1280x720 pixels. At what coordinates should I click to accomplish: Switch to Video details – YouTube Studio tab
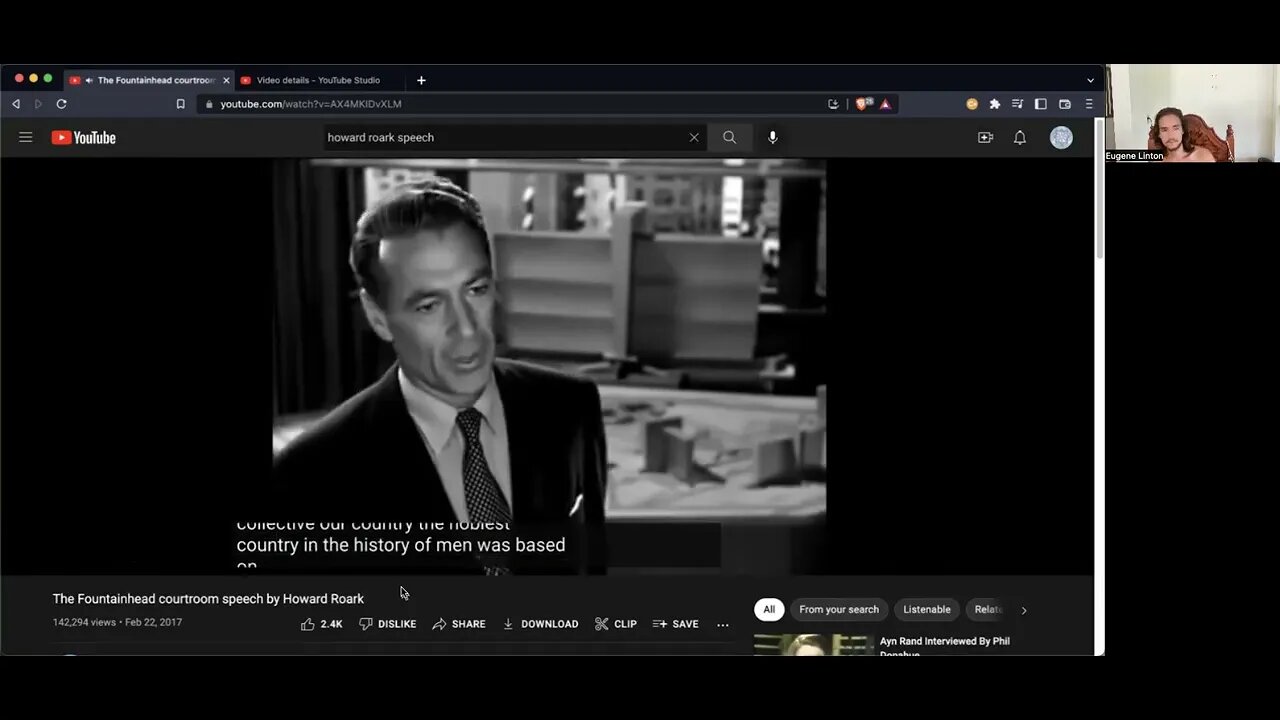coord(318,80)
